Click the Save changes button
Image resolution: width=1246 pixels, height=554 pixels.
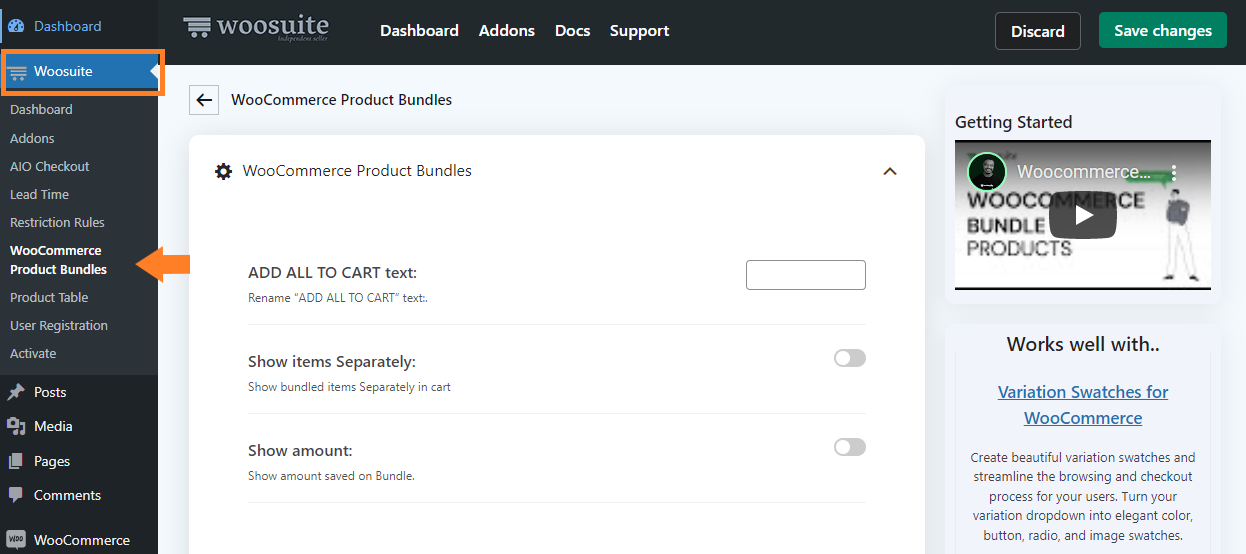click(1163, 30)
